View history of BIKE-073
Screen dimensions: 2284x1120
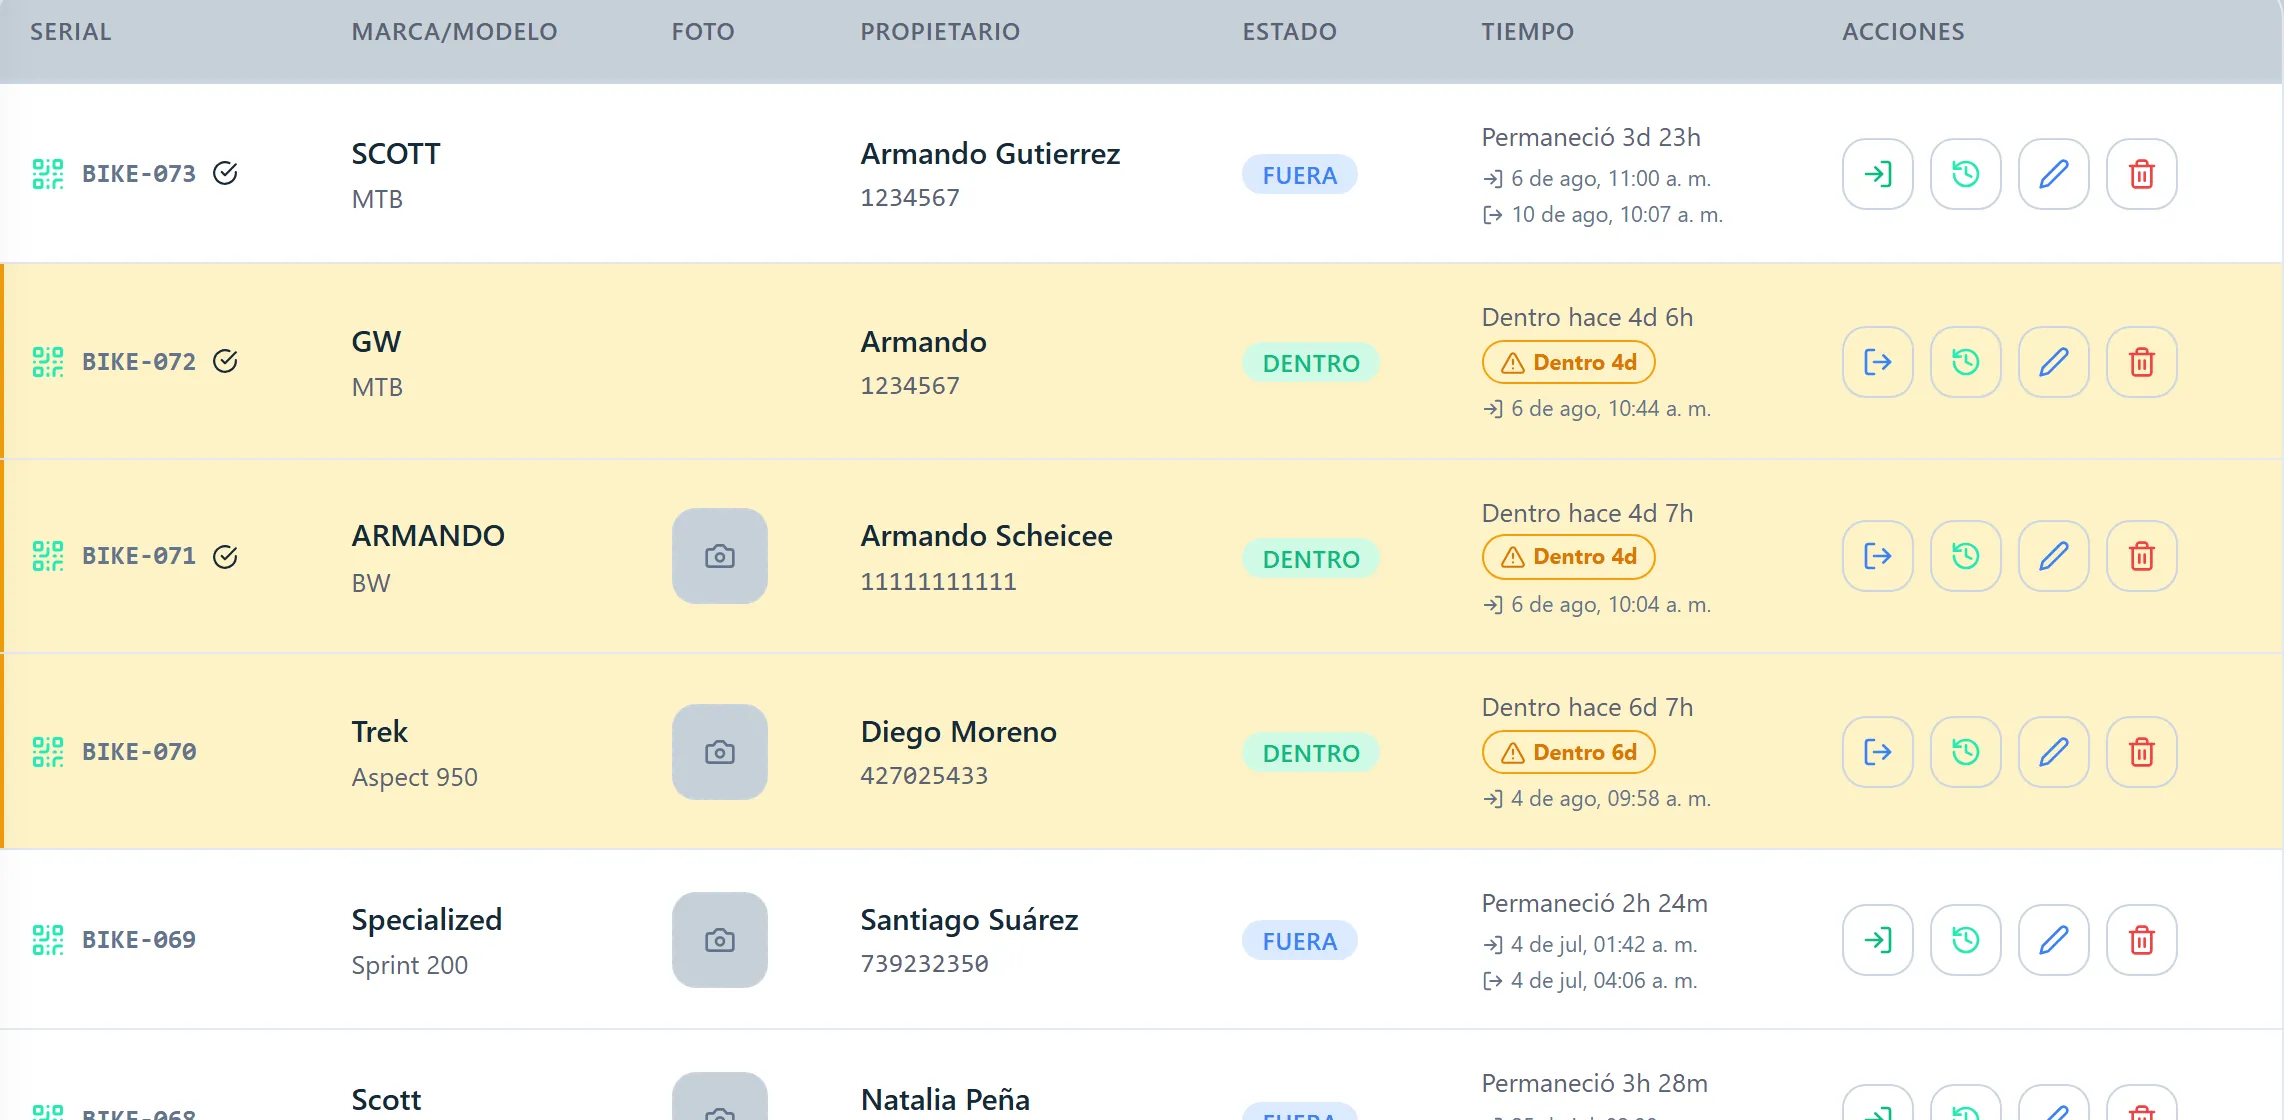[1965, 174]
